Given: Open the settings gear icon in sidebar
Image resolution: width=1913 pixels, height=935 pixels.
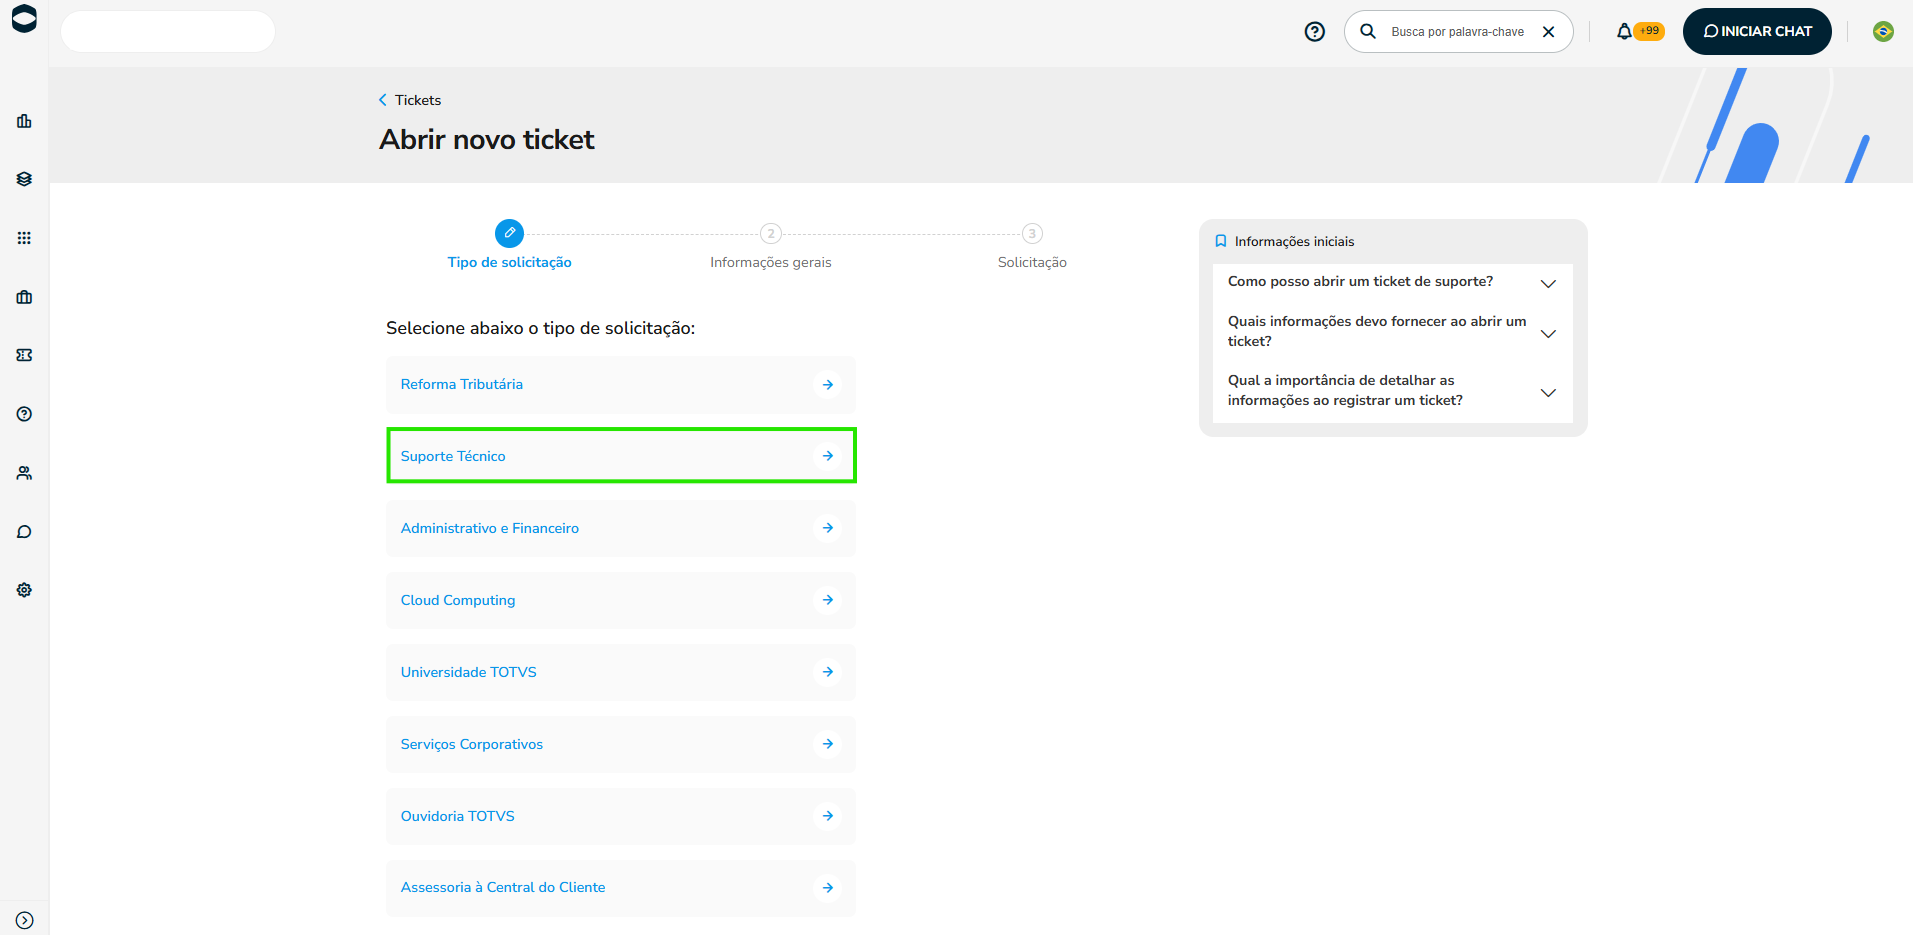Looking at the screenshot, I should click(x=24, y=590).
